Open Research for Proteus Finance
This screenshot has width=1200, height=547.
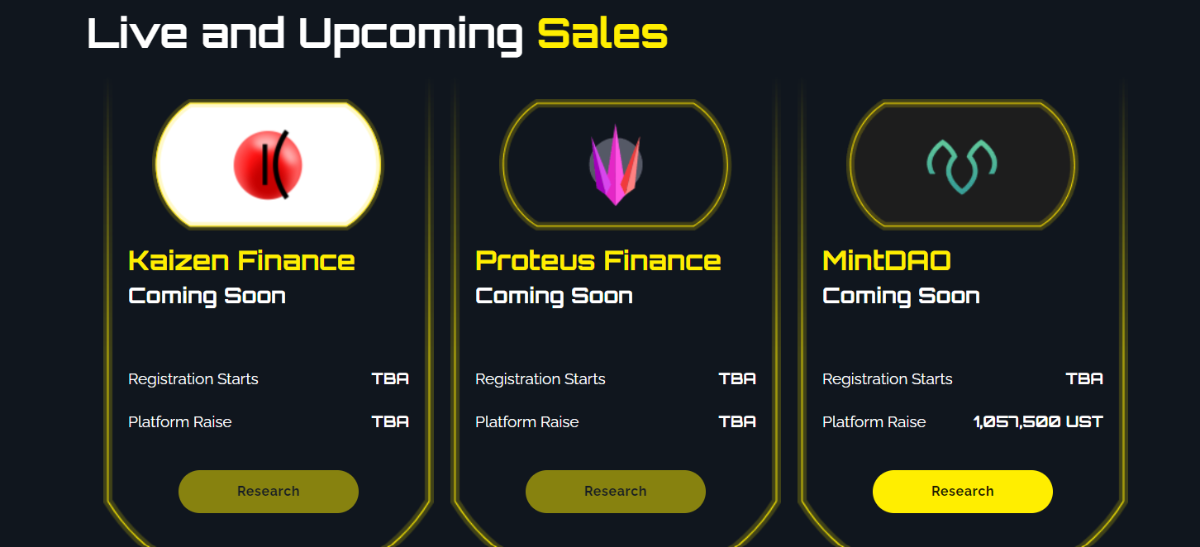pos(615,491)
